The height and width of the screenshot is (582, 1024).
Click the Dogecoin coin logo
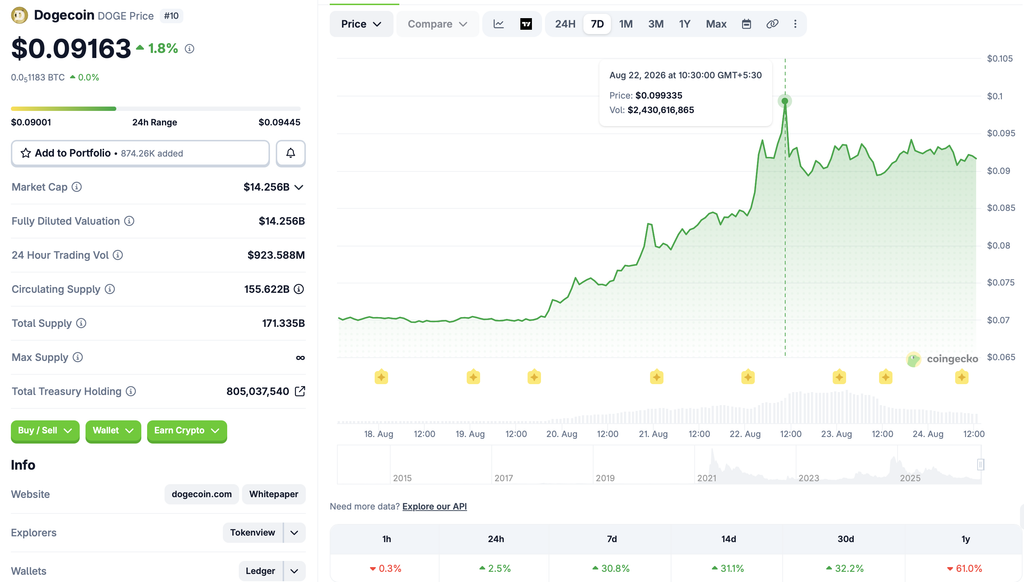coord(20,15)
